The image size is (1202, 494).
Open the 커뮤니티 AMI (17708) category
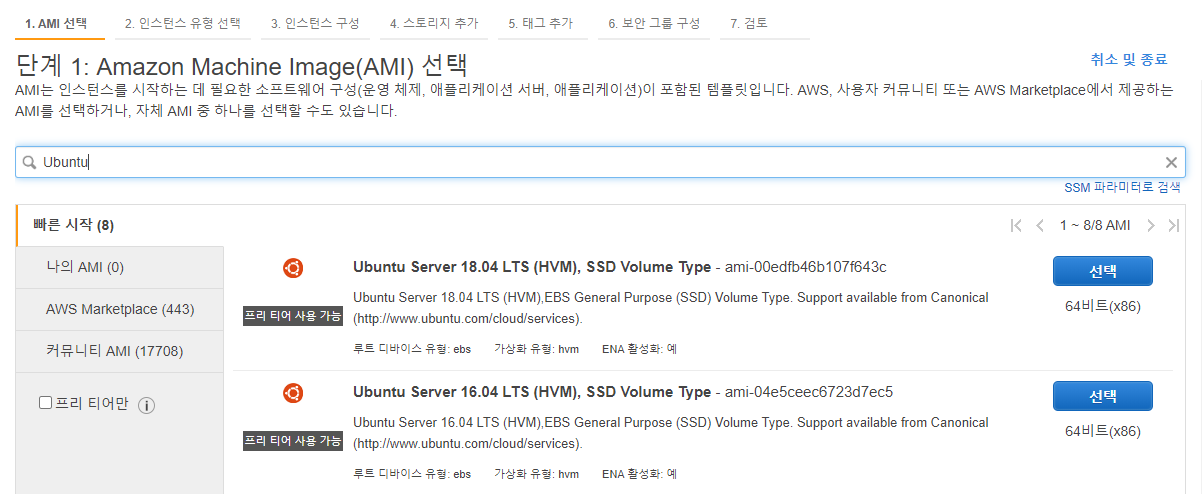120,351
